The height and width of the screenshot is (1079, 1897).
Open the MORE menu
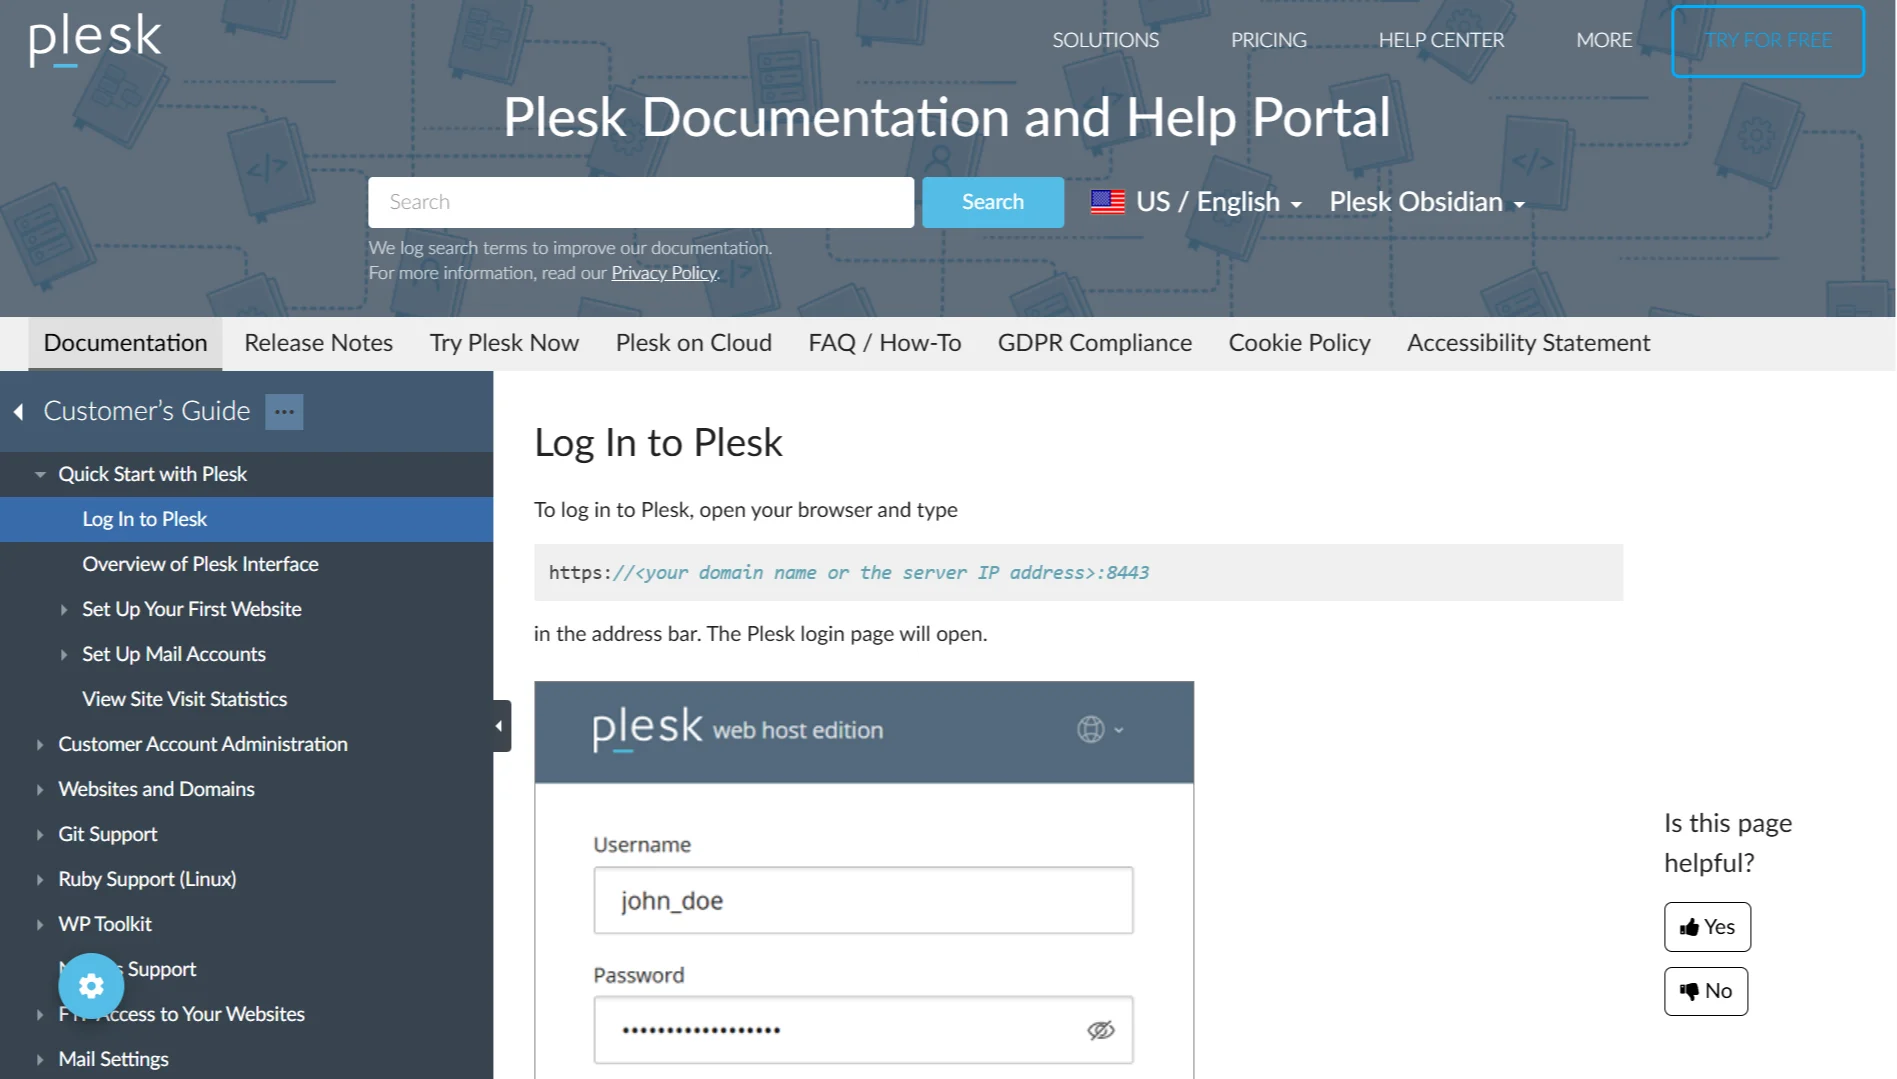pos(1604,40)
